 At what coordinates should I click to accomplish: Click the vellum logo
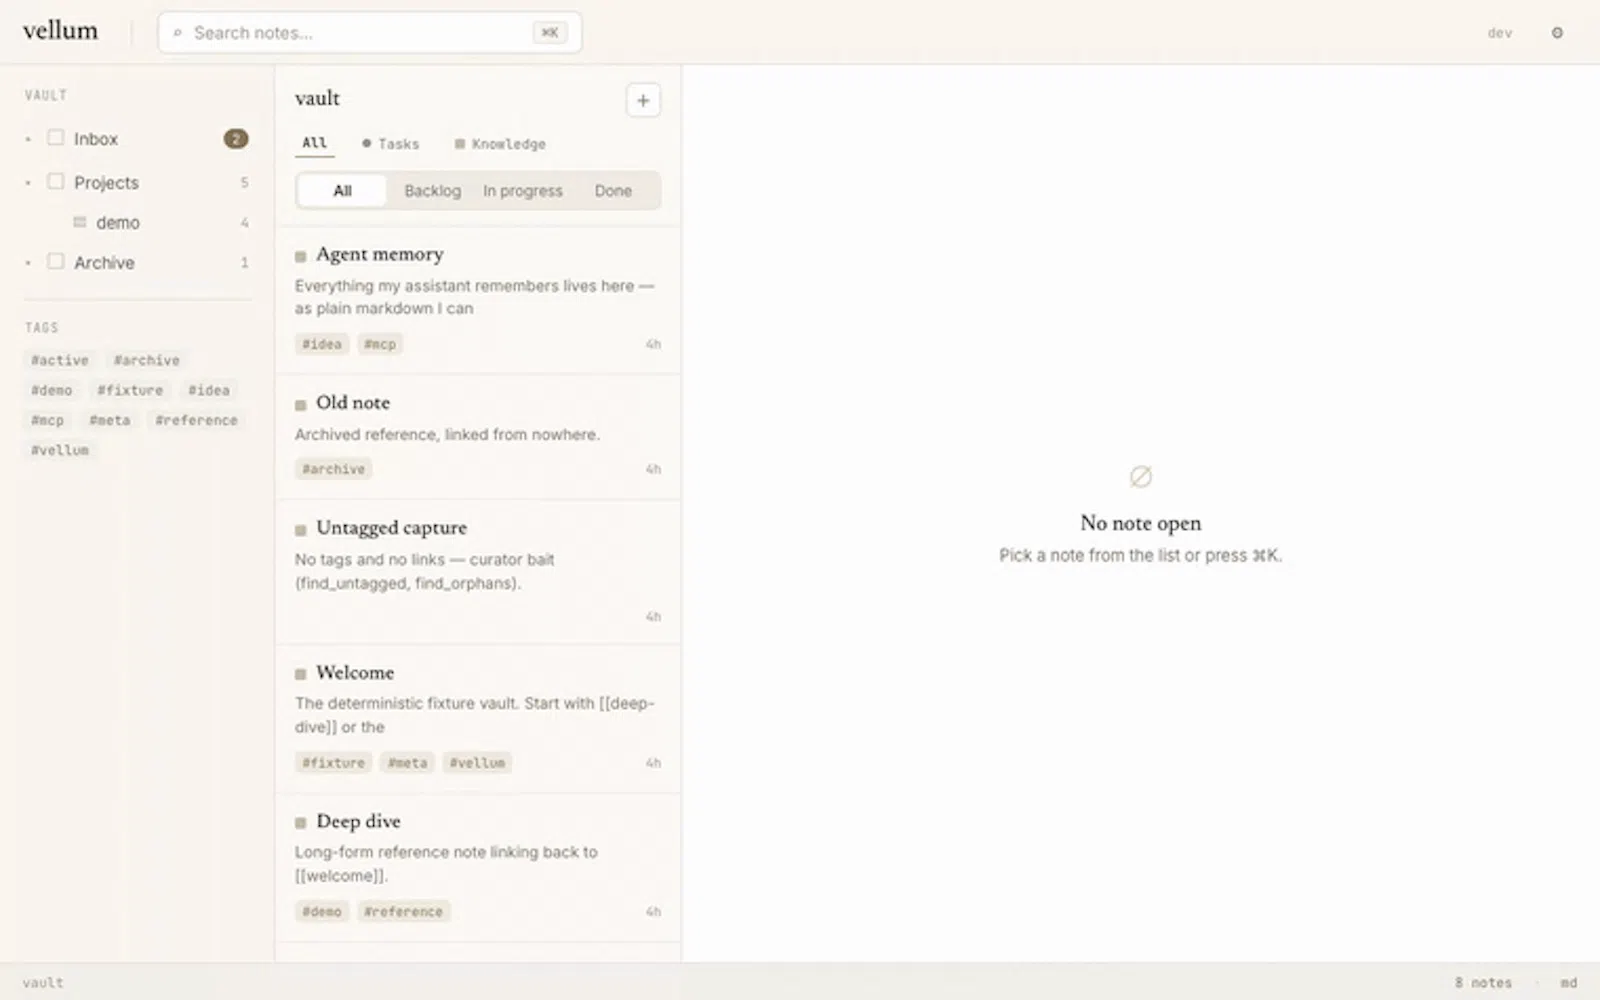[60, 31]
